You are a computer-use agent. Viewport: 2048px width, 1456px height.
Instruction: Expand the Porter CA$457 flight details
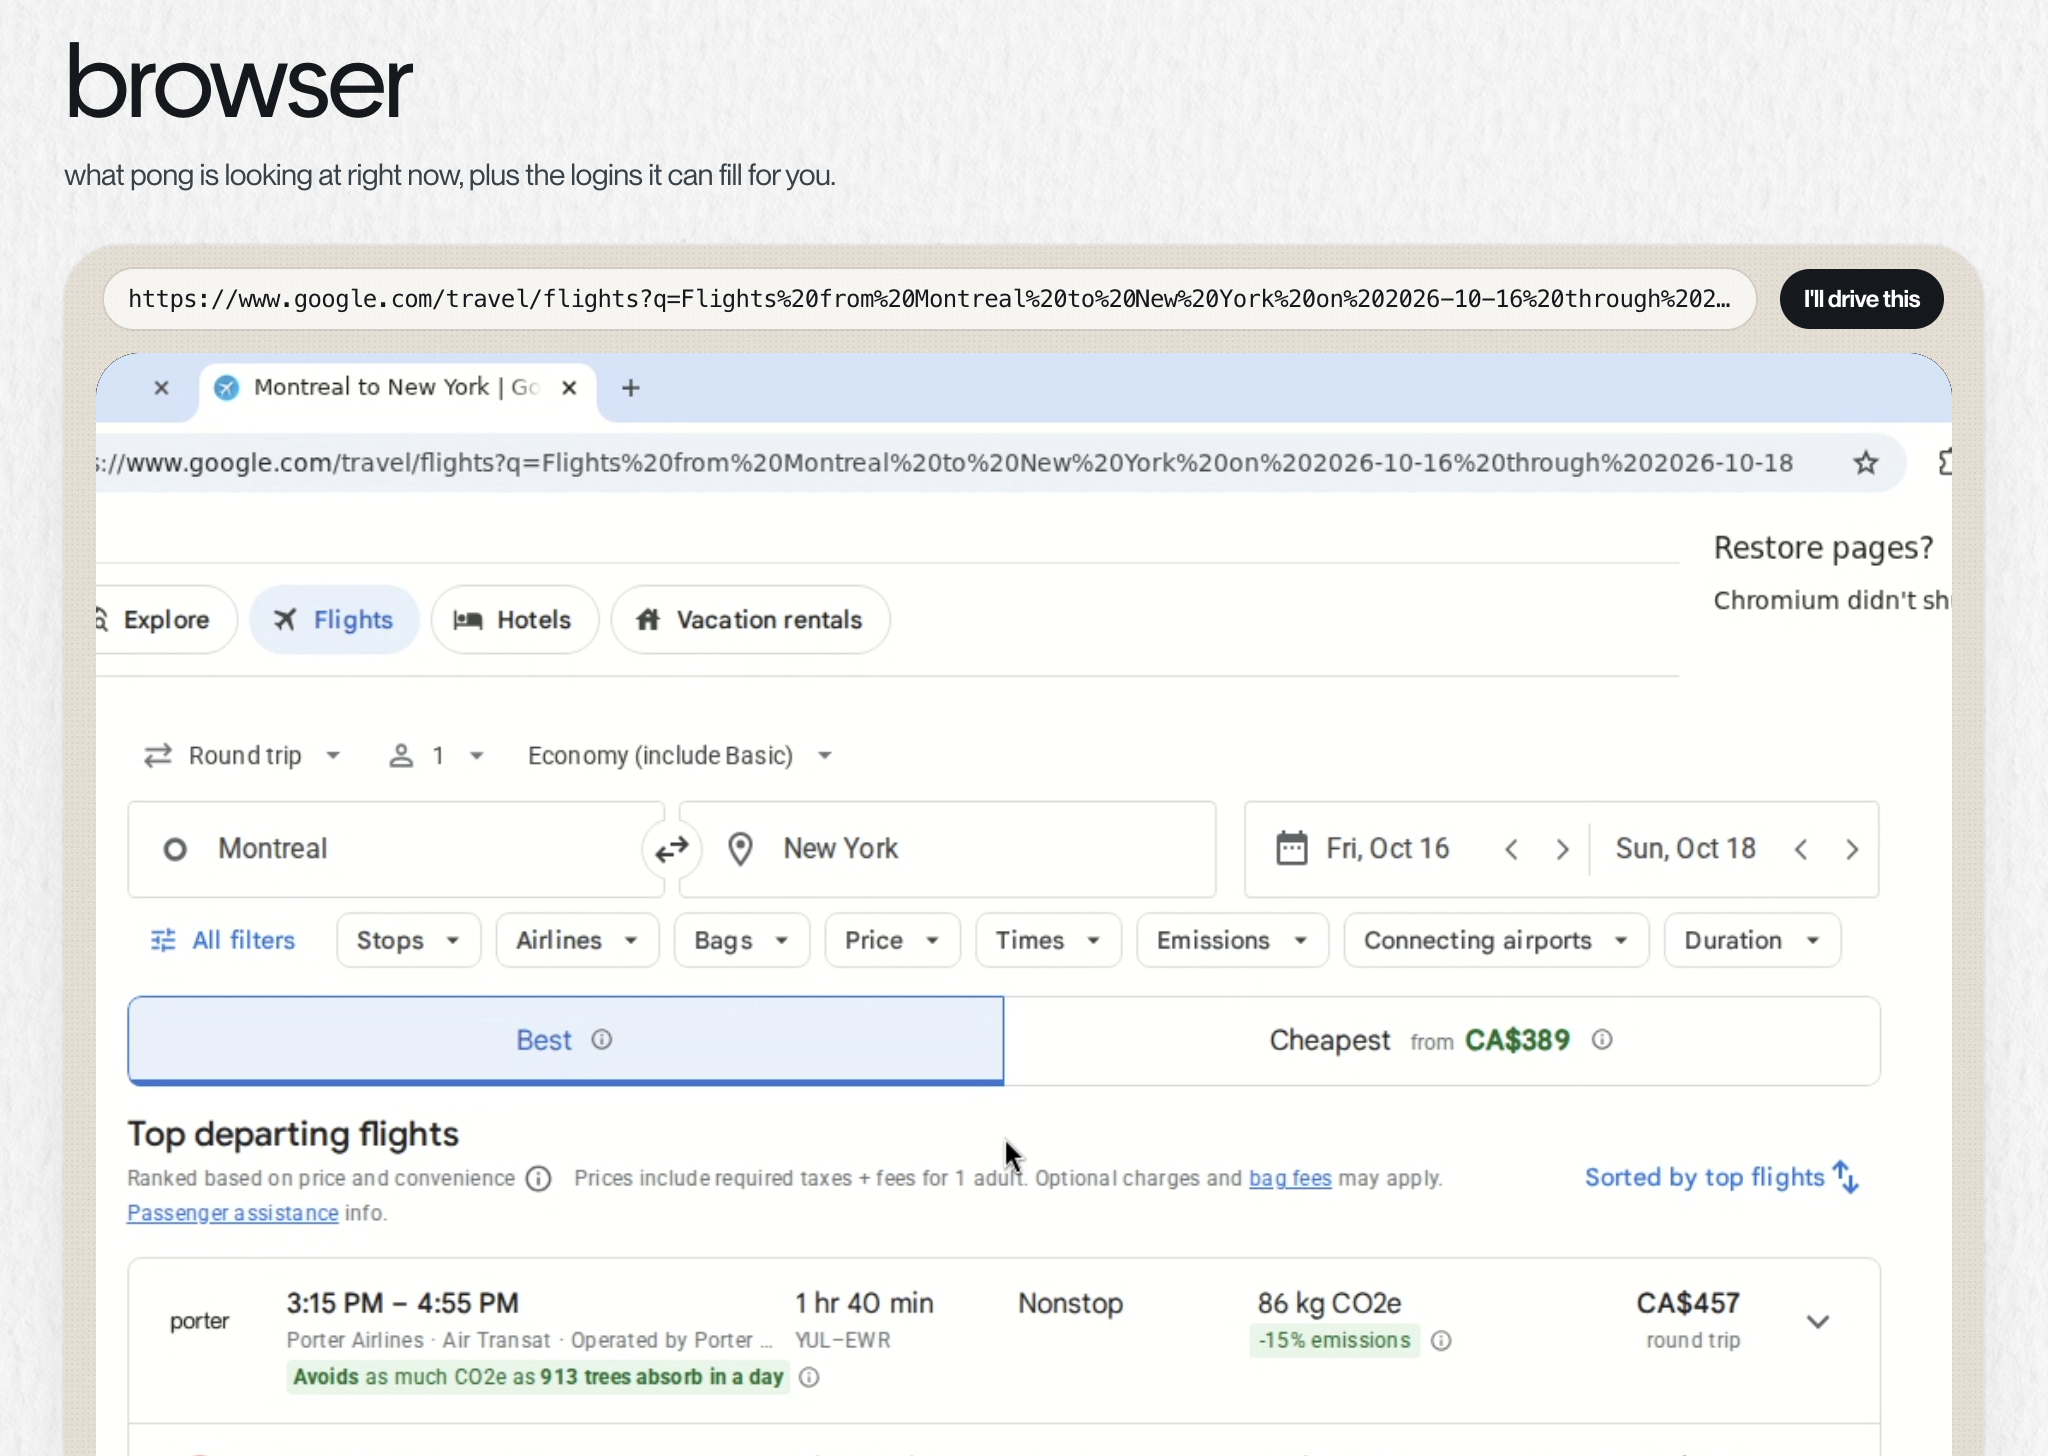(x=1818, y=1322)
